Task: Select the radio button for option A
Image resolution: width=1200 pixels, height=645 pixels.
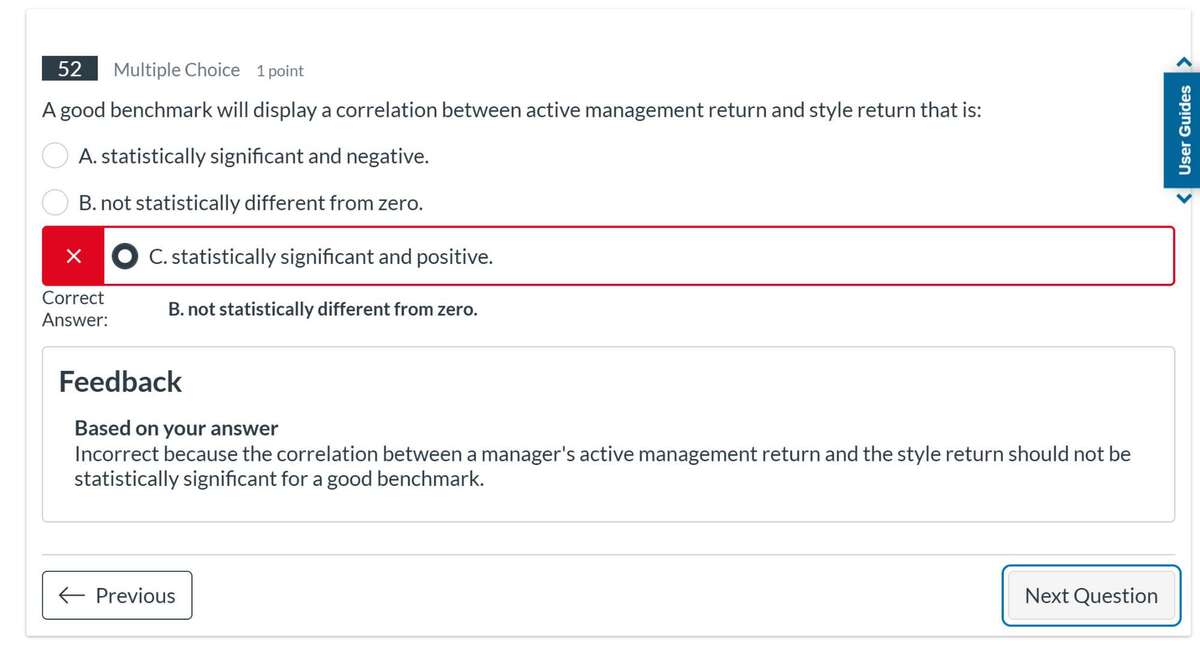Action: pyautogui.click(x=55, y=156)
